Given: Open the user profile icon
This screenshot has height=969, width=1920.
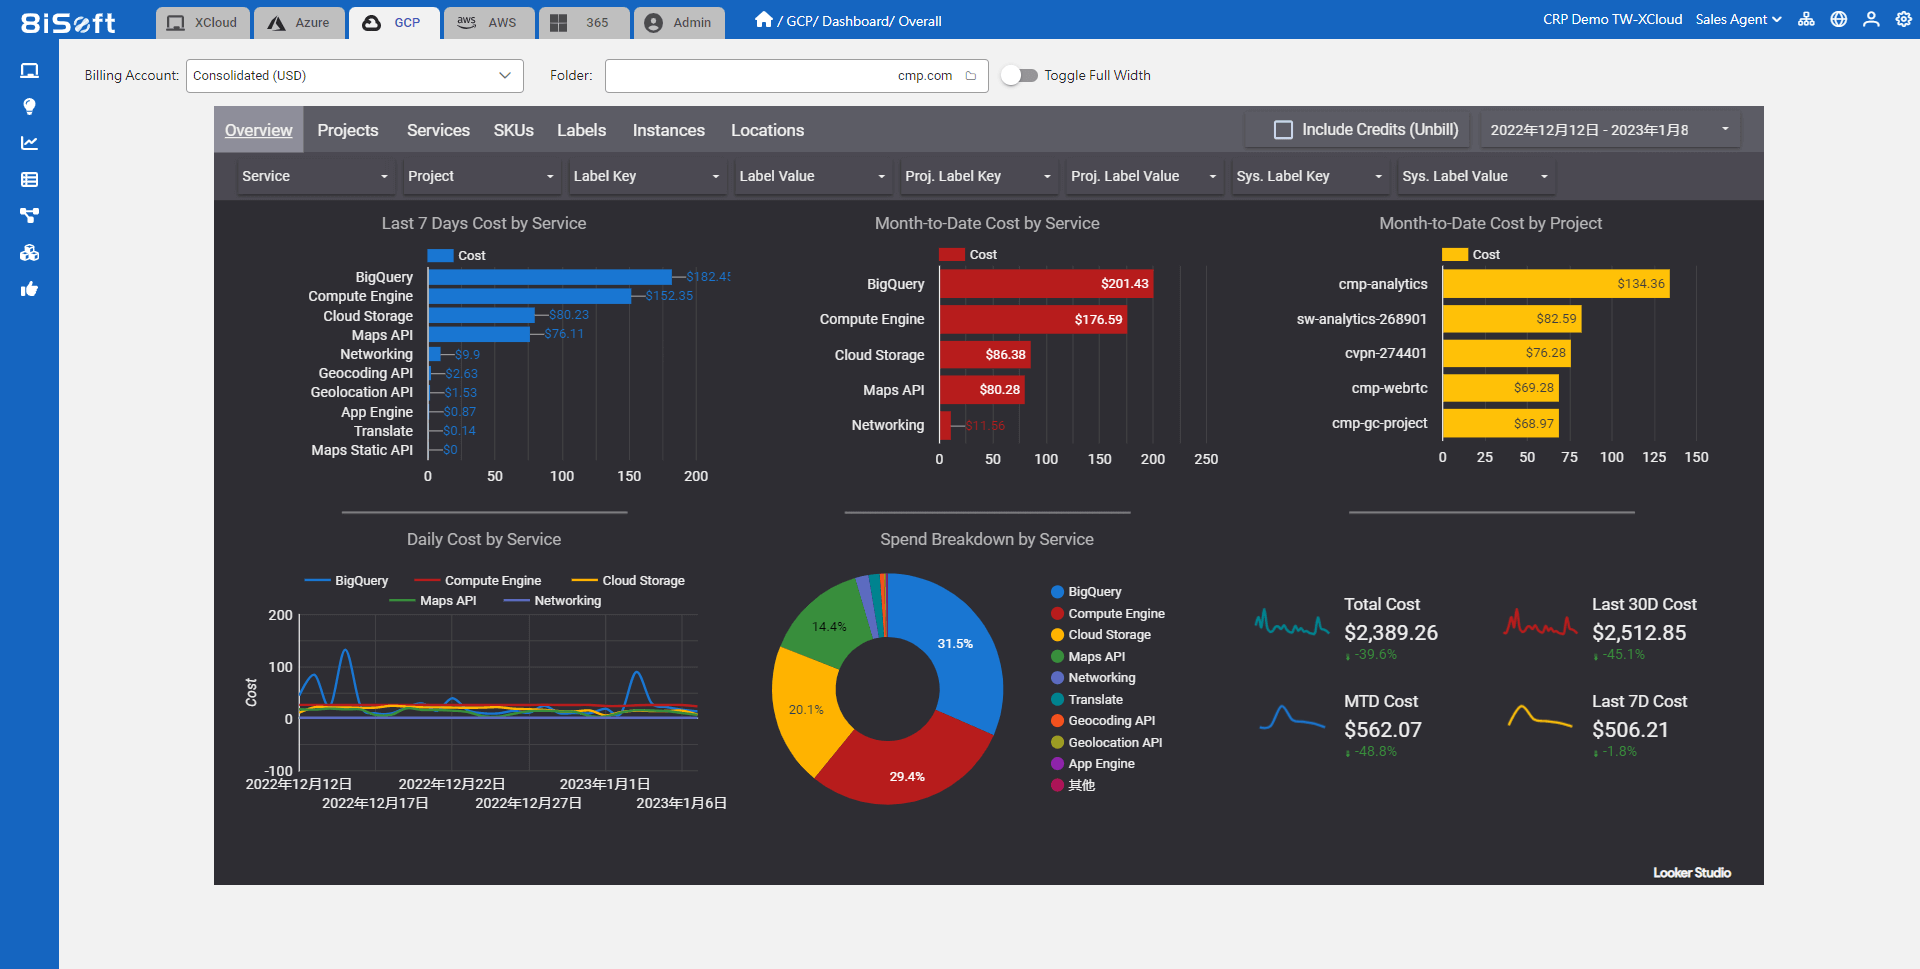Looking at the screenshot, I should (x=1871, y=19).
